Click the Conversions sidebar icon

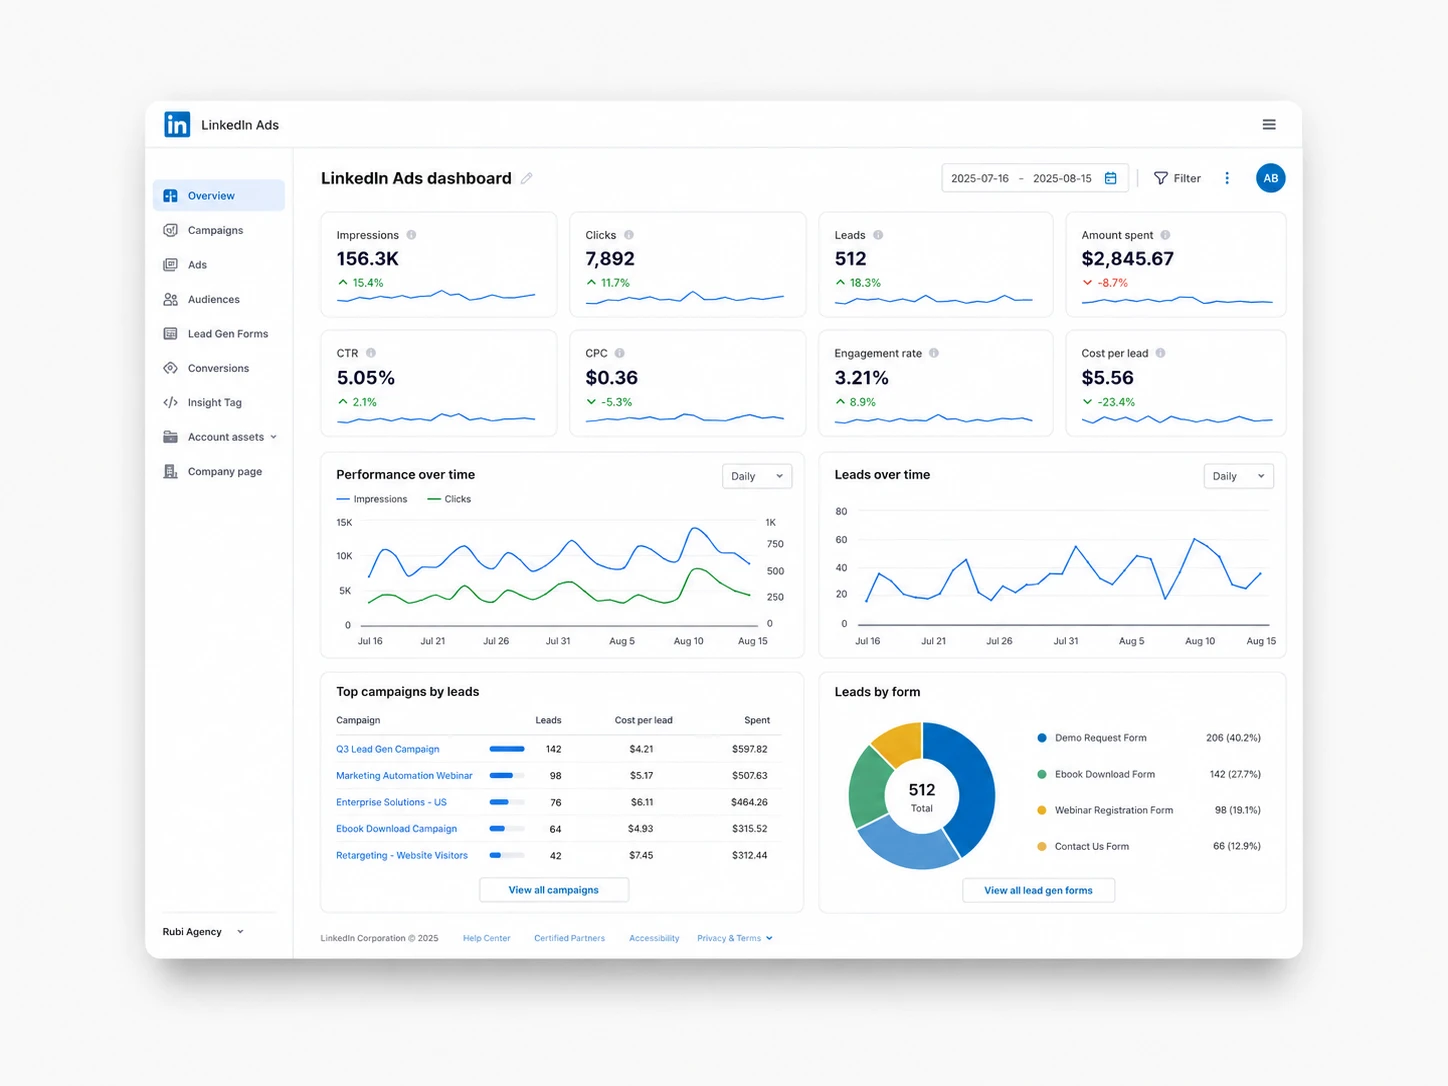[170, 368]
